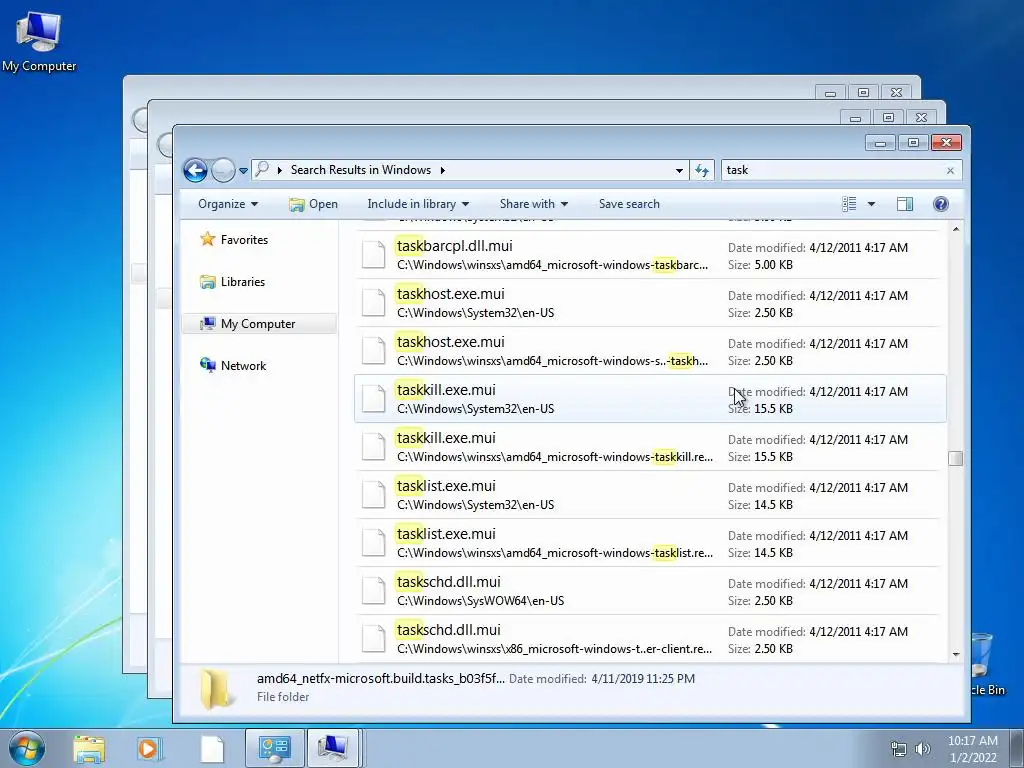Screen dimensions: 1024x768
Task: Click file icon of taskschd.dll.mui in SysWOW64
Action: pos(374,590)
